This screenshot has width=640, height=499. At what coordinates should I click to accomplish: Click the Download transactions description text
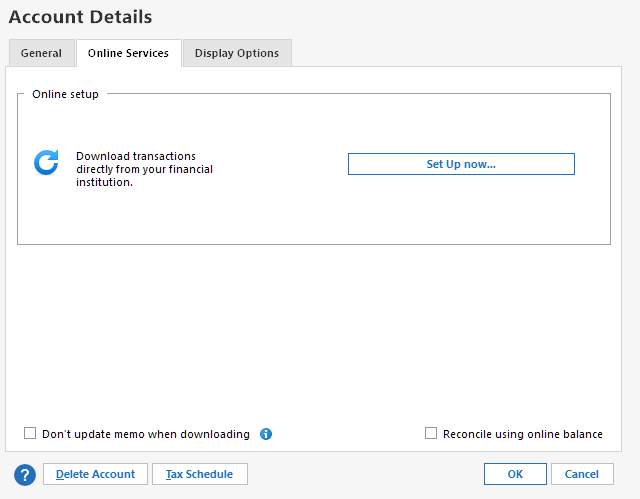point(136,157)
